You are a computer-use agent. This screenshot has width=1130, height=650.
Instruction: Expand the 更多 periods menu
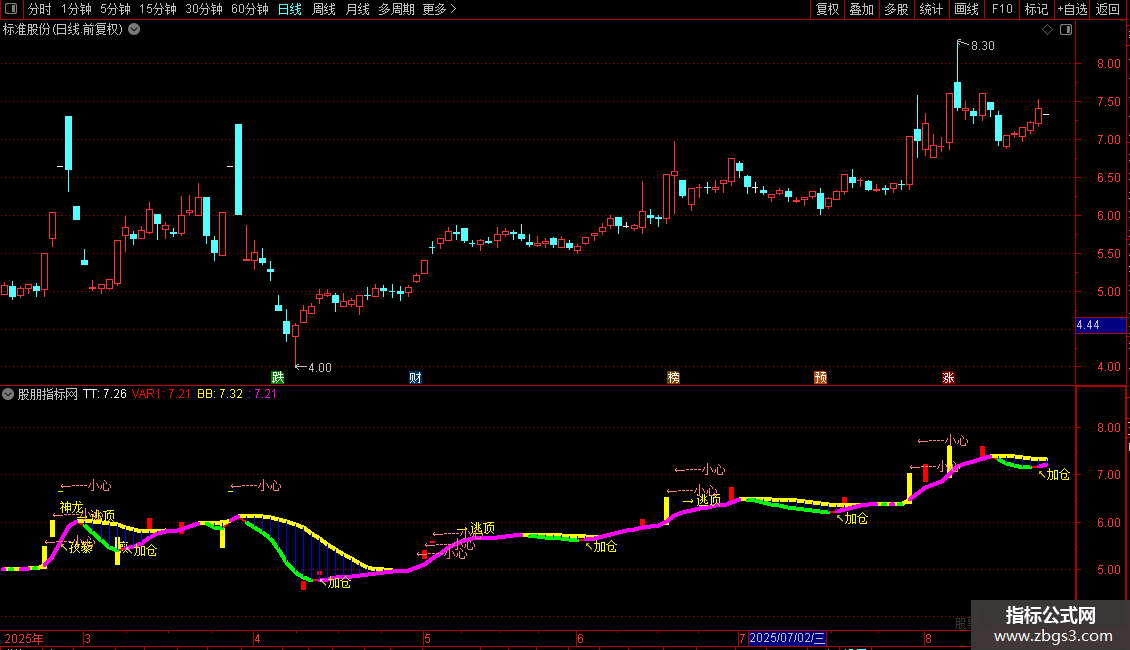point(439,9)
